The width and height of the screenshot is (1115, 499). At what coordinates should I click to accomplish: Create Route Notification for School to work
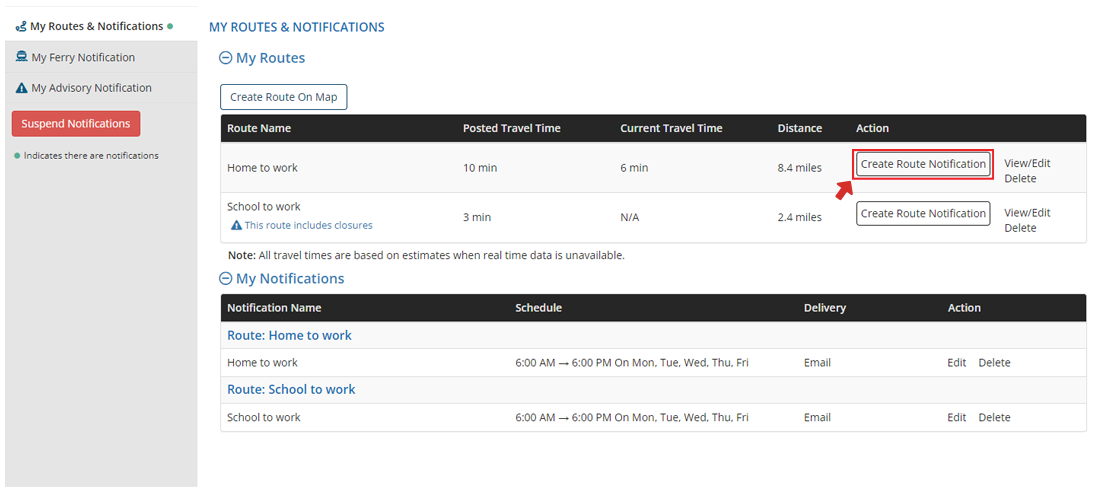[x=923, y=214]
